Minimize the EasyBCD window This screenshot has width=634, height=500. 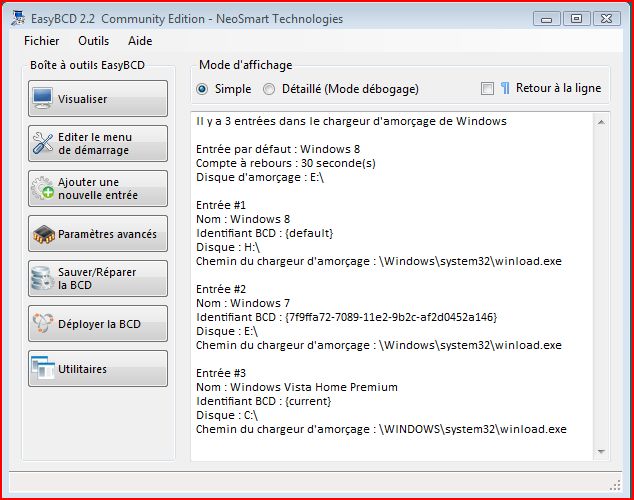[547, 19]
